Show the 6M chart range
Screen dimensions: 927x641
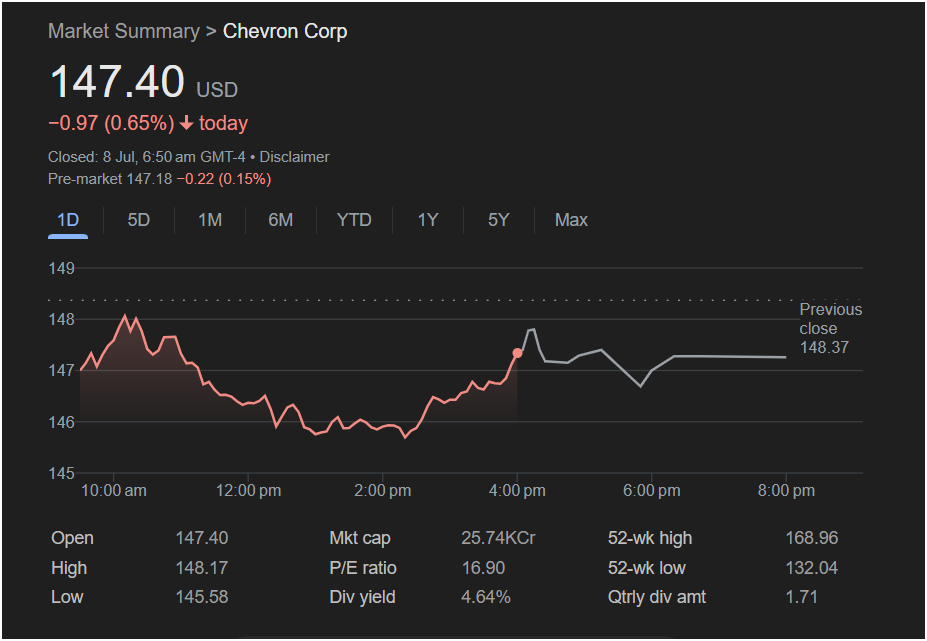coord(281,220)
